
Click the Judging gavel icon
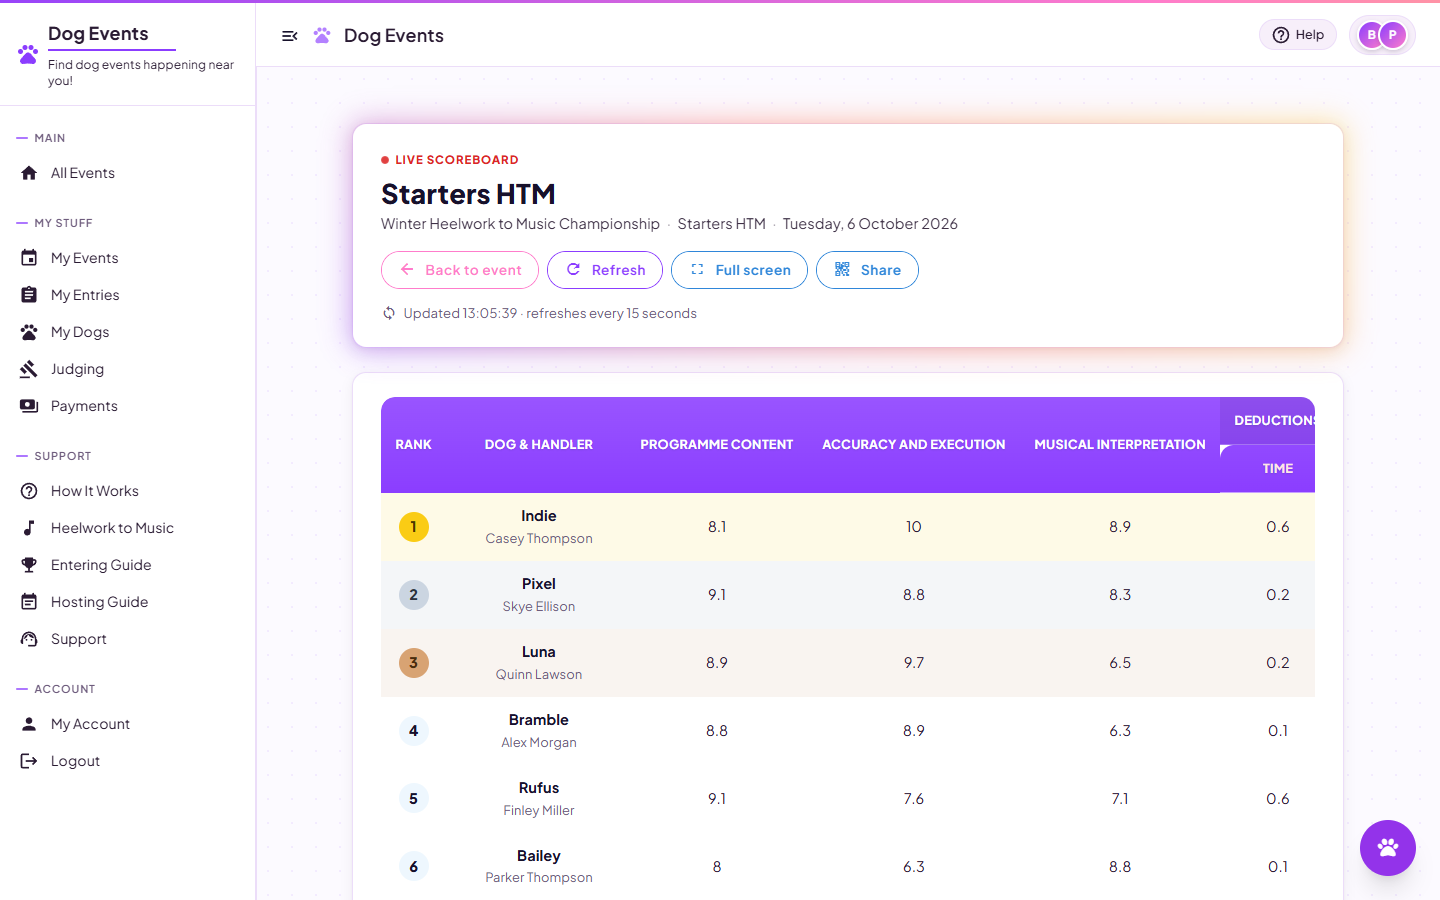[x=29, y=369]
